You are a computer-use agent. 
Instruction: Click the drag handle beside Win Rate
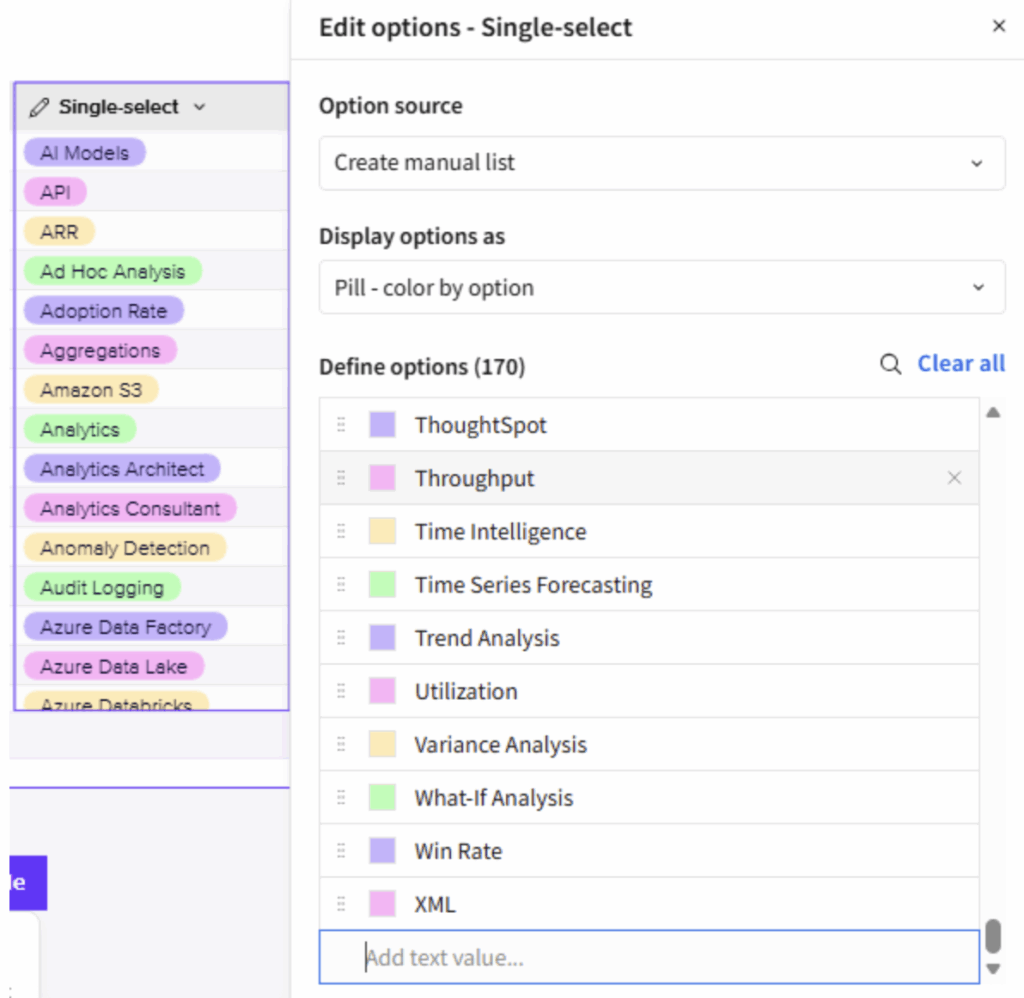coord(341,851)
